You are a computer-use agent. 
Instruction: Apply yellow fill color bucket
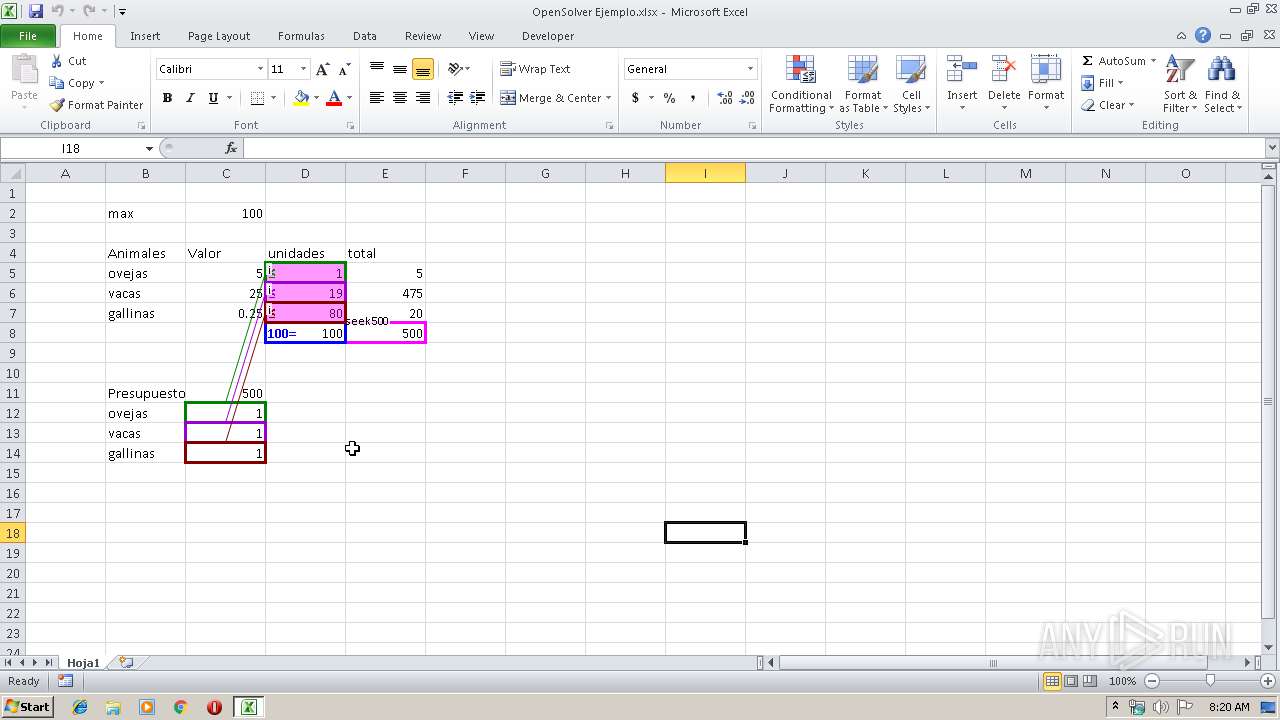point(301,98)
